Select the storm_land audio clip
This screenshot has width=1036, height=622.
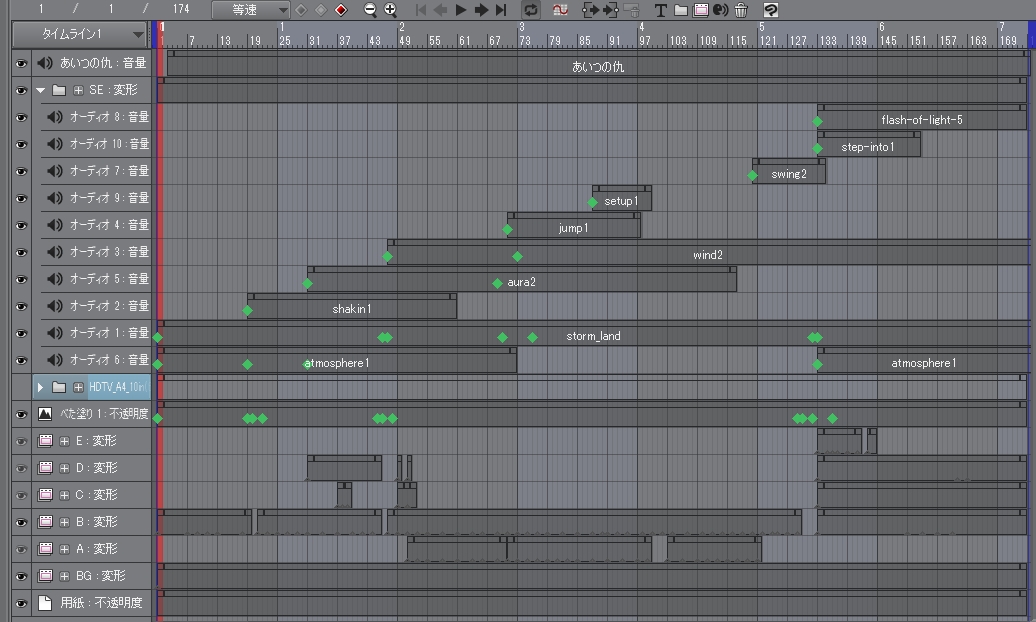(x=593, y=336)
